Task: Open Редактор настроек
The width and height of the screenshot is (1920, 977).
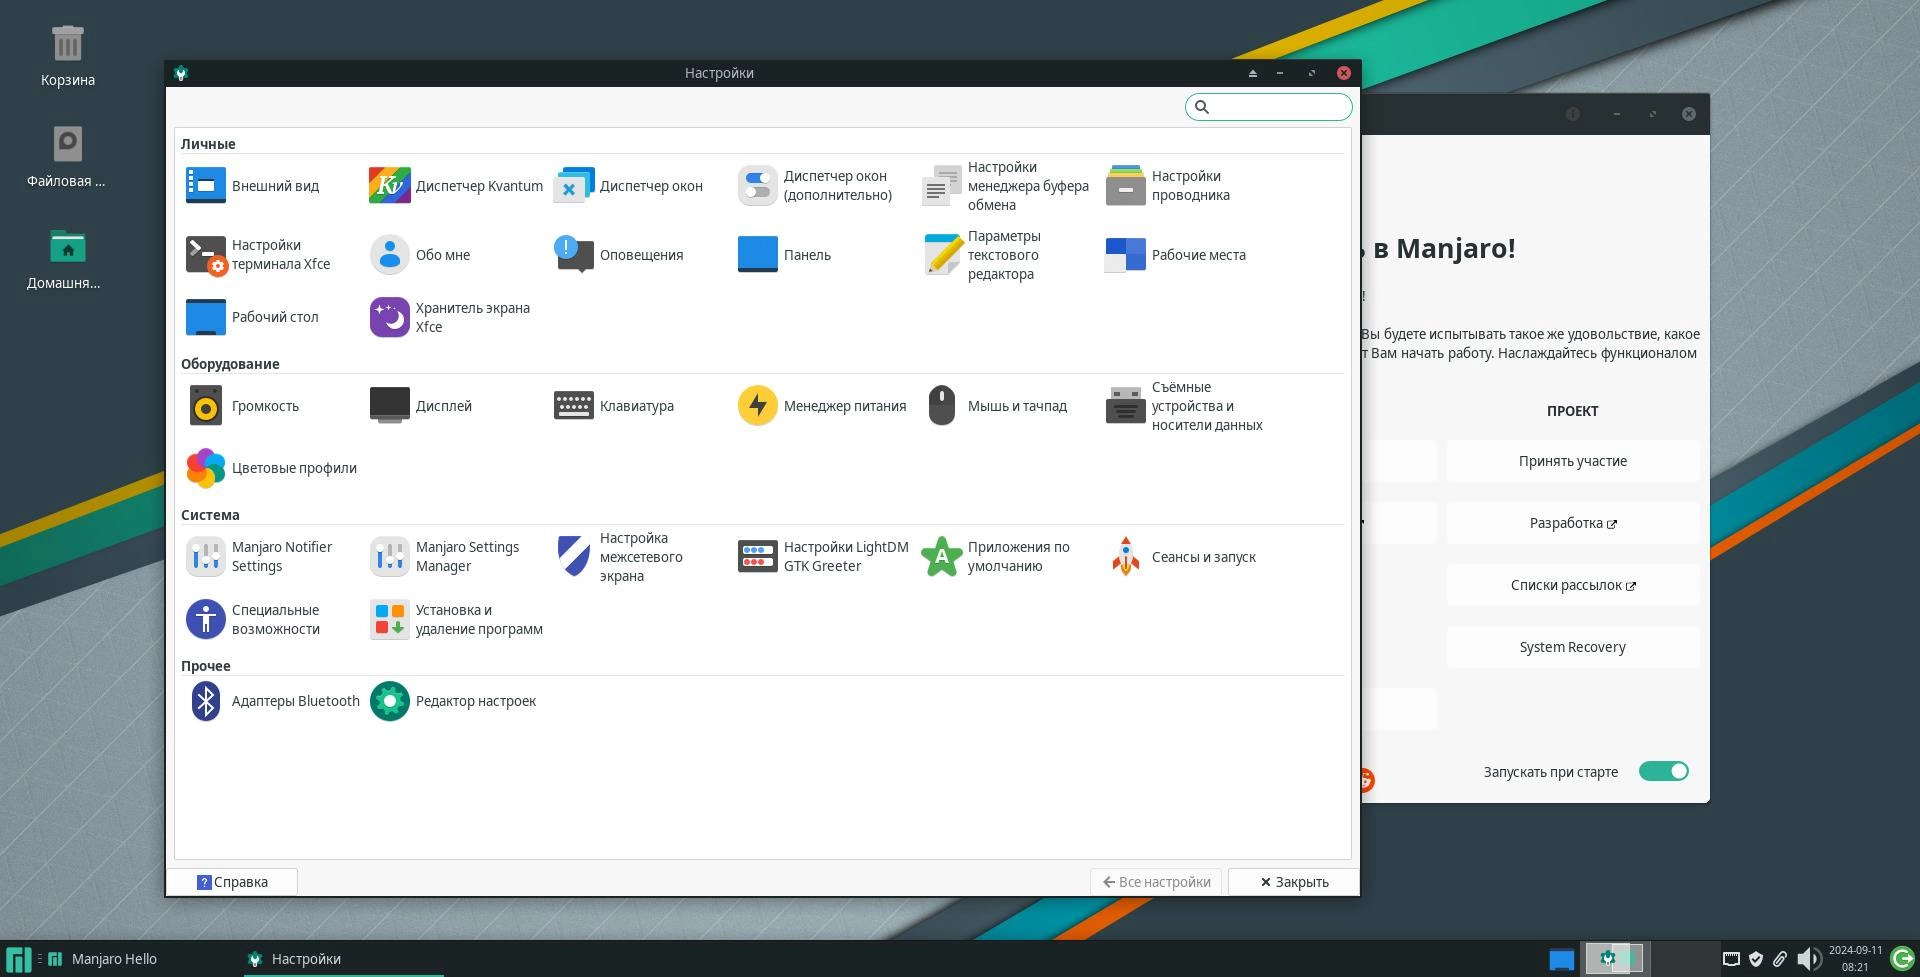Action: point(453,701)
